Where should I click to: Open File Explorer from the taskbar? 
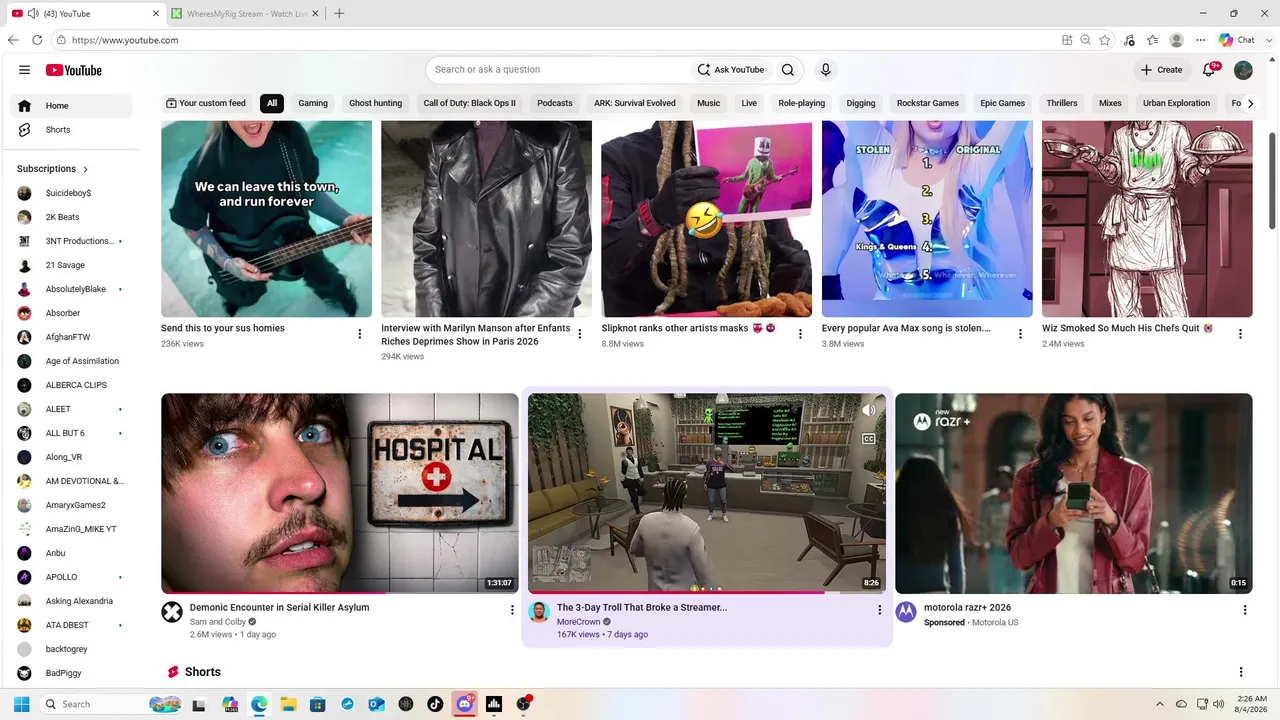click(288, 704)
